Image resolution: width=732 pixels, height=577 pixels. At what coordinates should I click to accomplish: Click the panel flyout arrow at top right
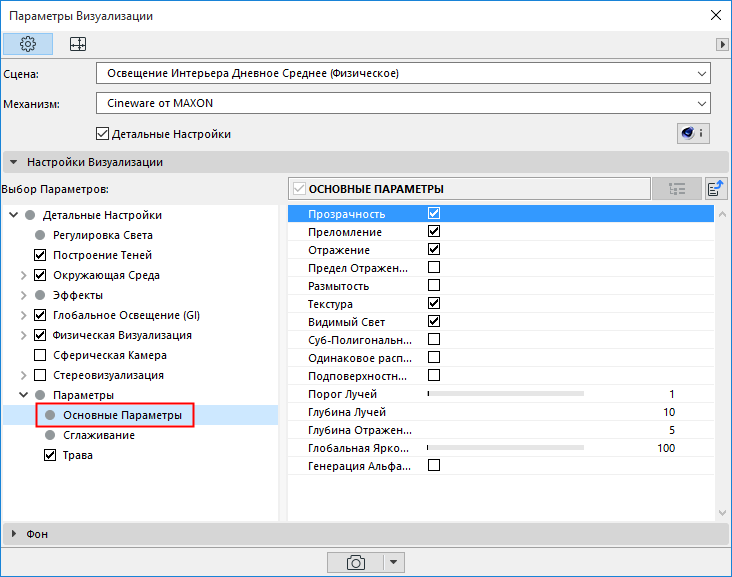[x=722, y=44]
